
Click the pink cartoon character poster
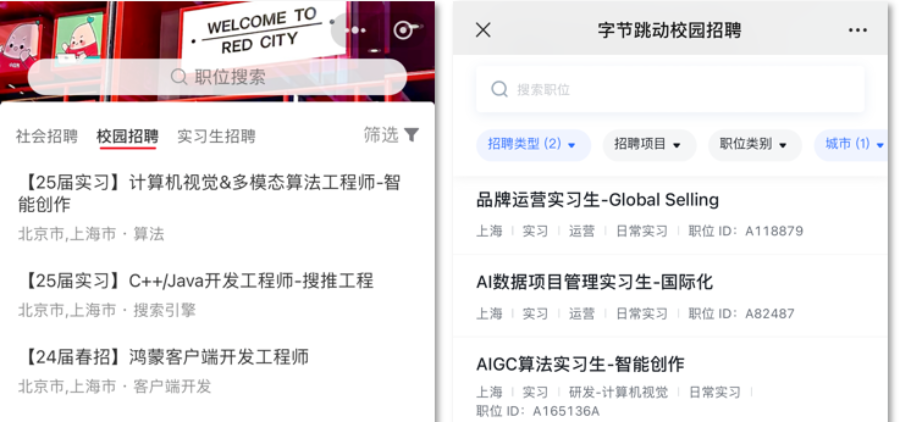pyautogui.click(x=18, y=46)
